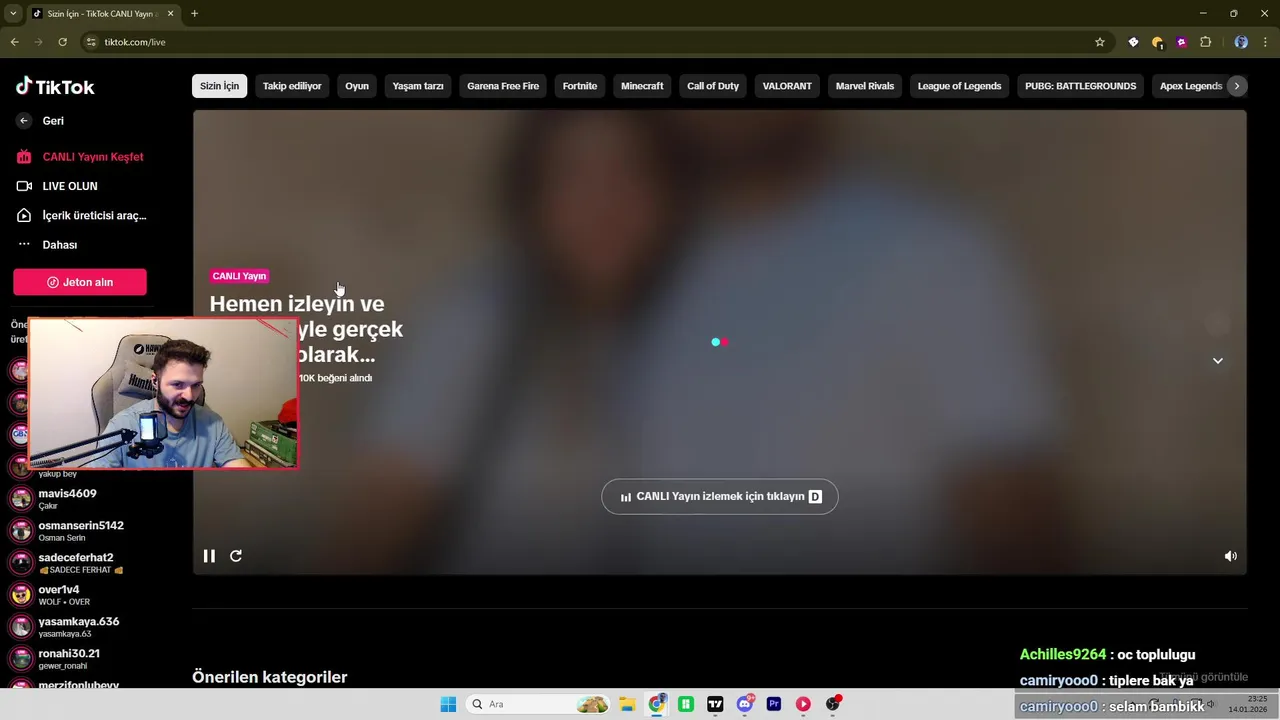The height and width of the screenshot is (720, 1280).
Task: Select the Apex Legends tab
Action: point(1189,86)
